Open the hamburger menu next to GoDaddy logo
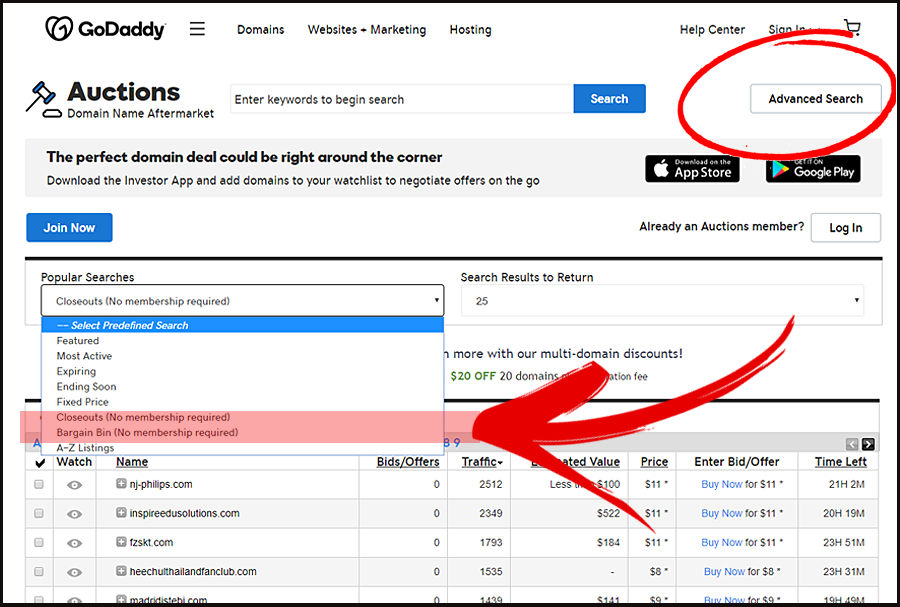Viewport: 900px width, 607px height. pos(197,29)
